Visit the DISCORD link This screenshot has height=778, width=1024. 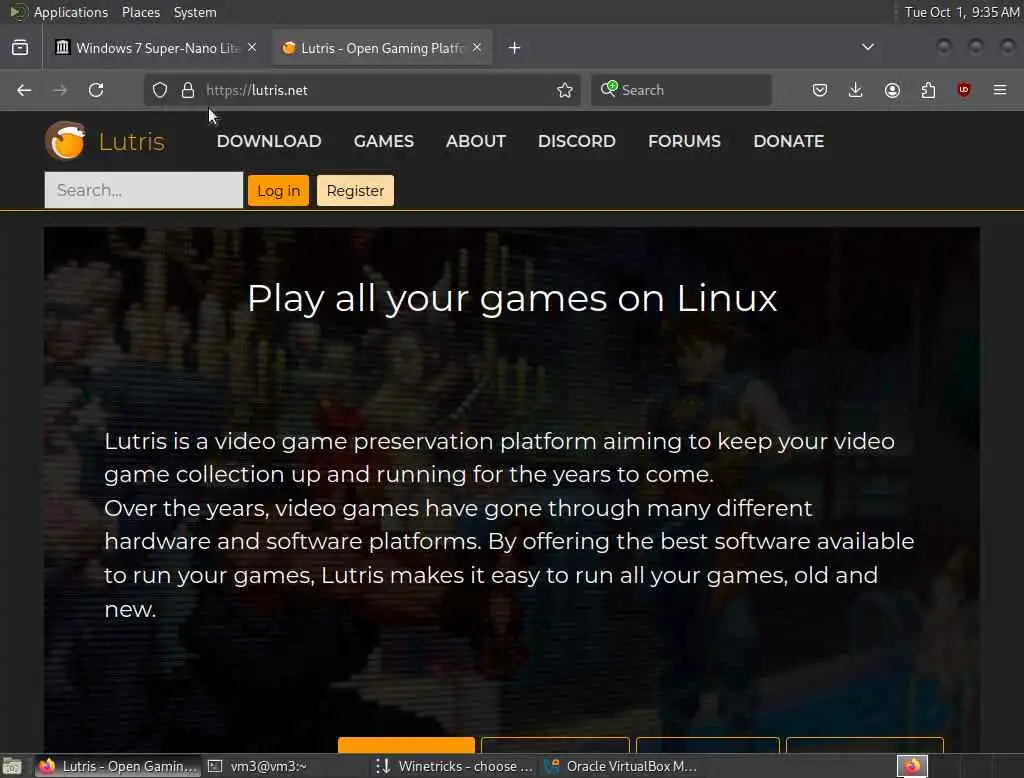[x=577, y=141]
